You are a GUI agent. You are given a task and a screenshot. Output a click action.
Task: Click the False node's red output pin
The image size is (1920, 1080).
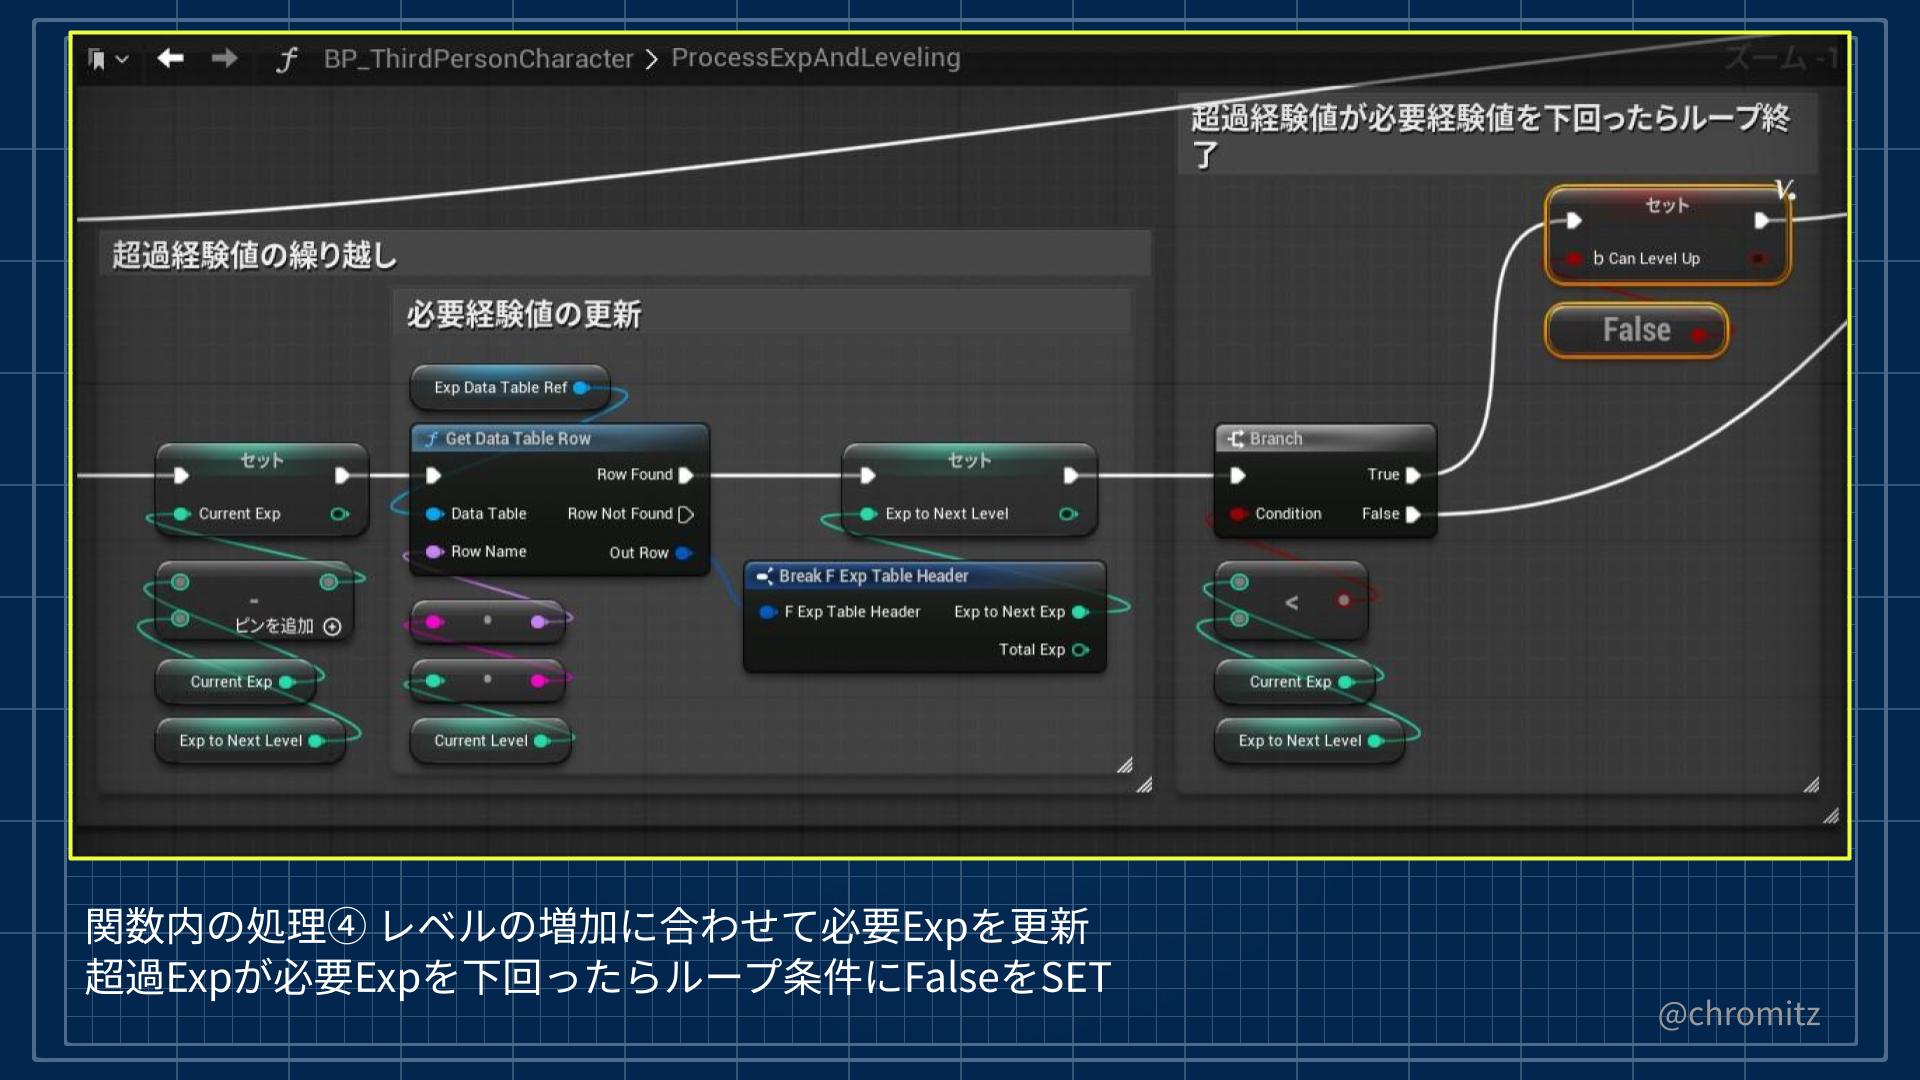[1698, 335]
